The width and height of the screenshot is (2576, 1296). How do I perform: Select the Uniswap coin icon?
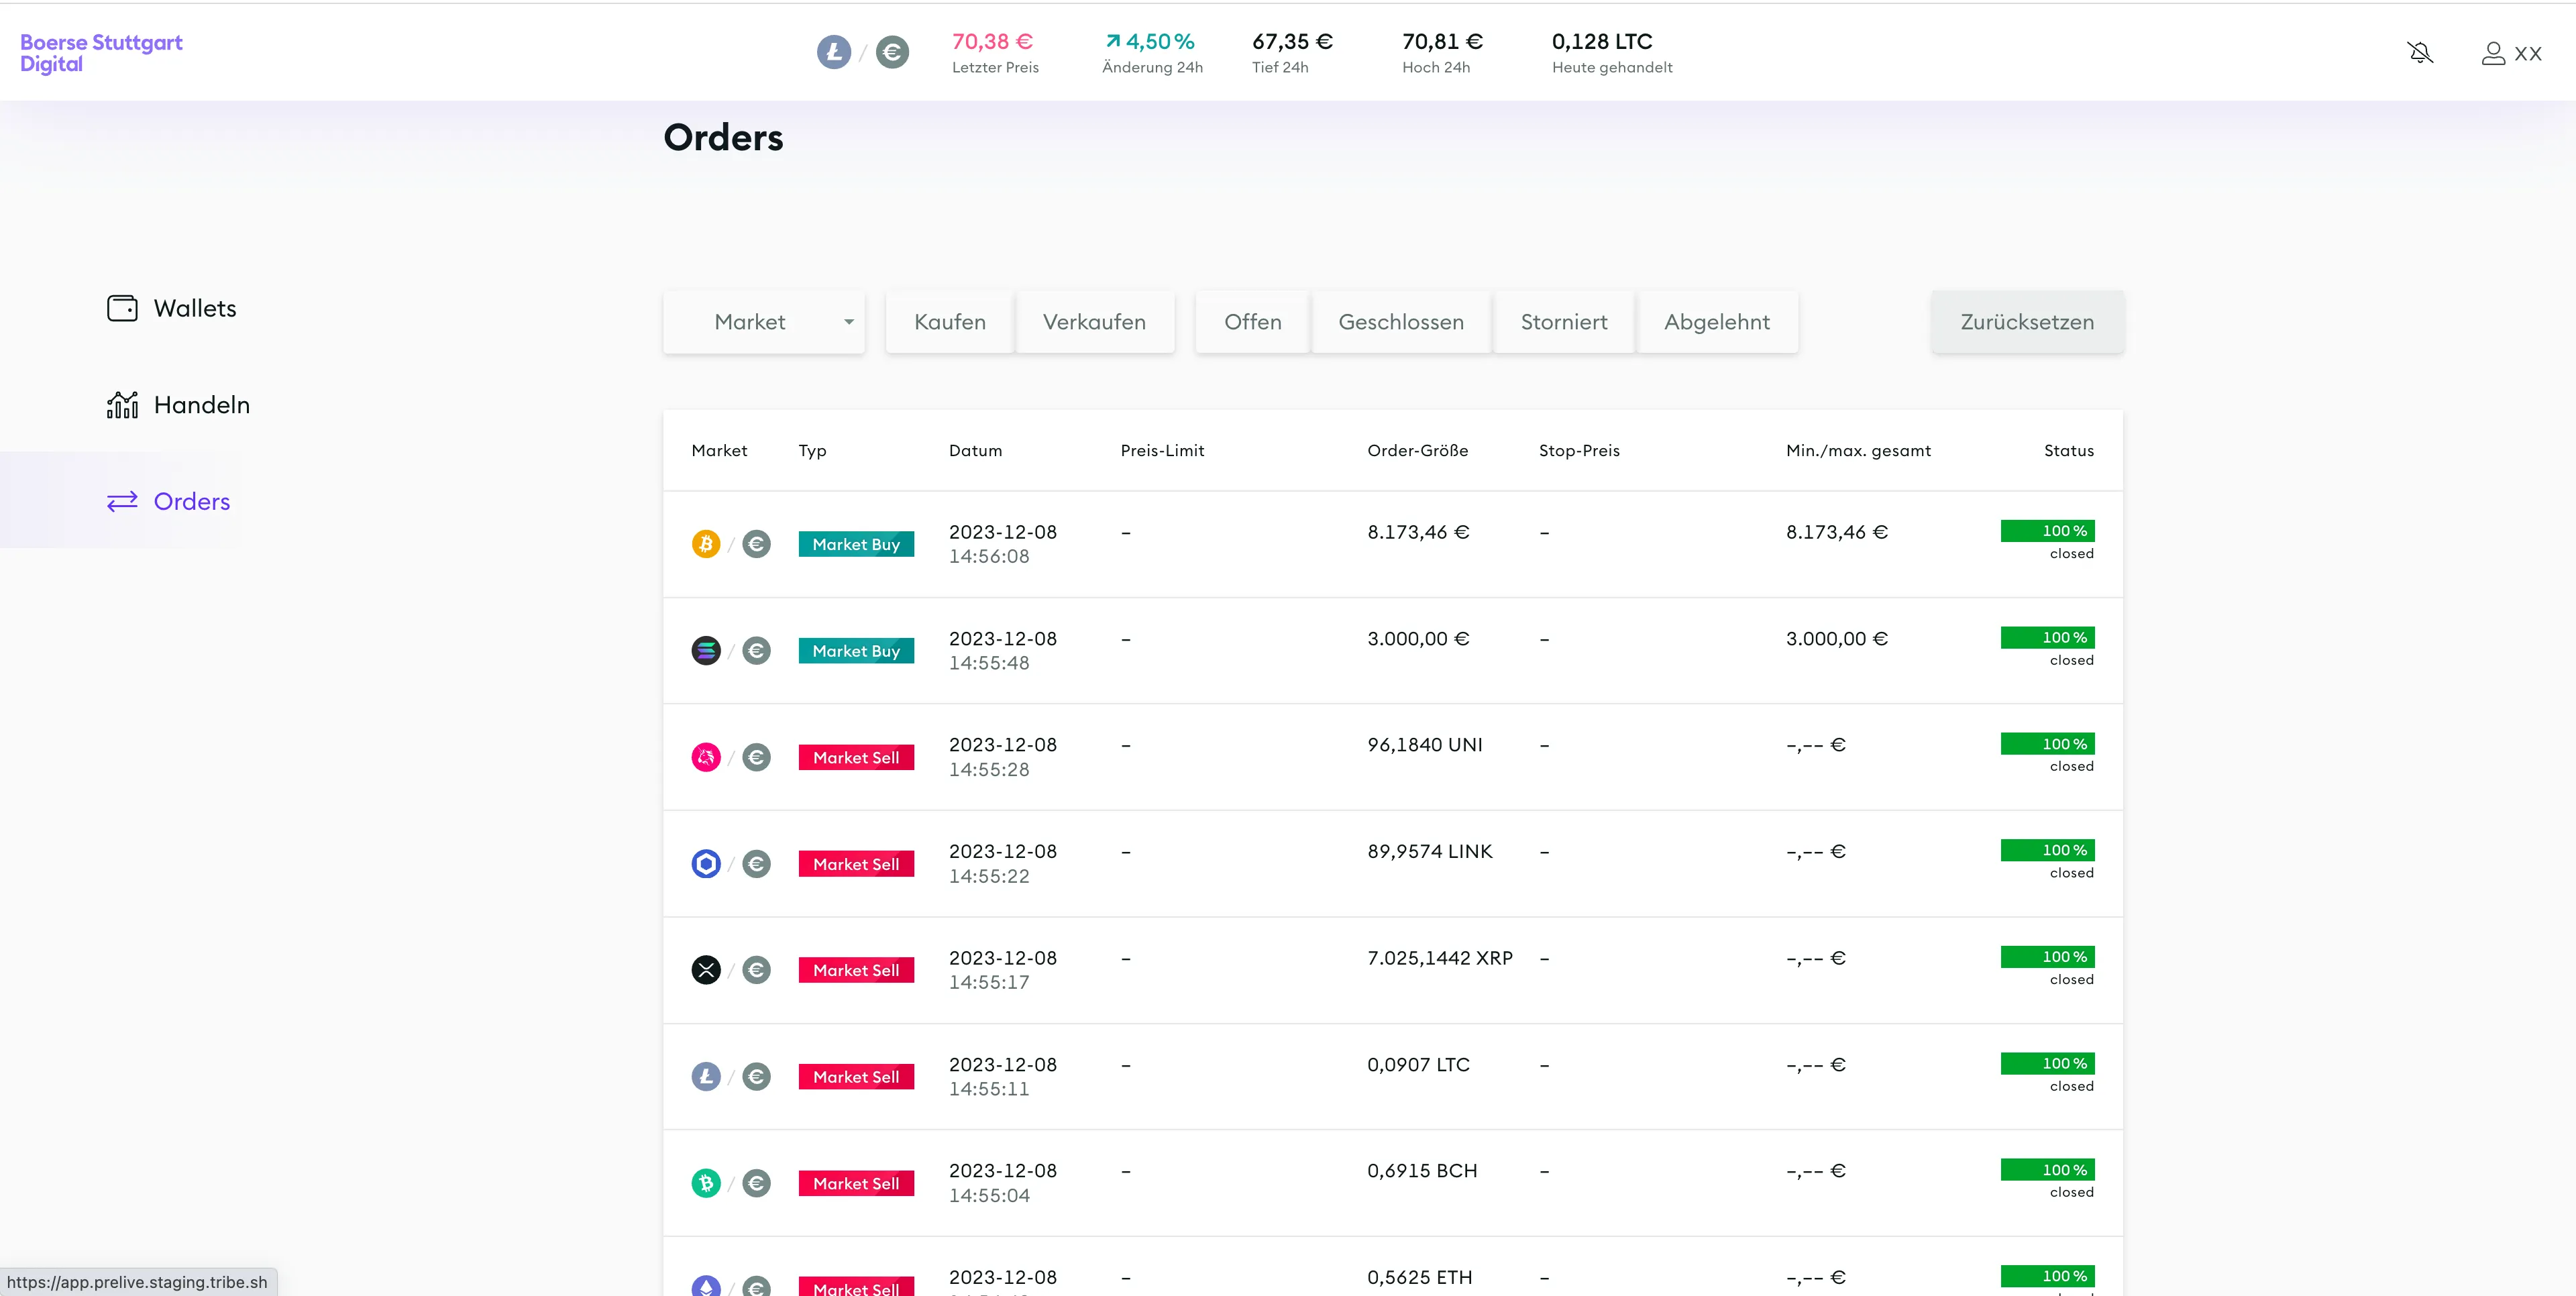pyautogui.click(x=707, y=757)
